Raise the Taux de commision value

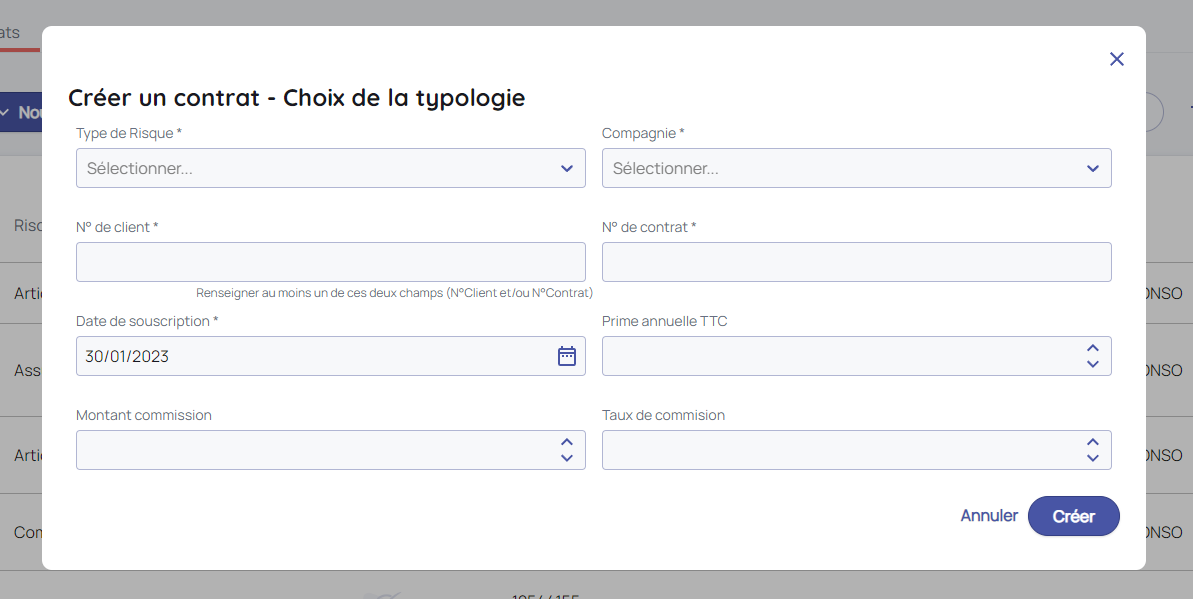1093,442
